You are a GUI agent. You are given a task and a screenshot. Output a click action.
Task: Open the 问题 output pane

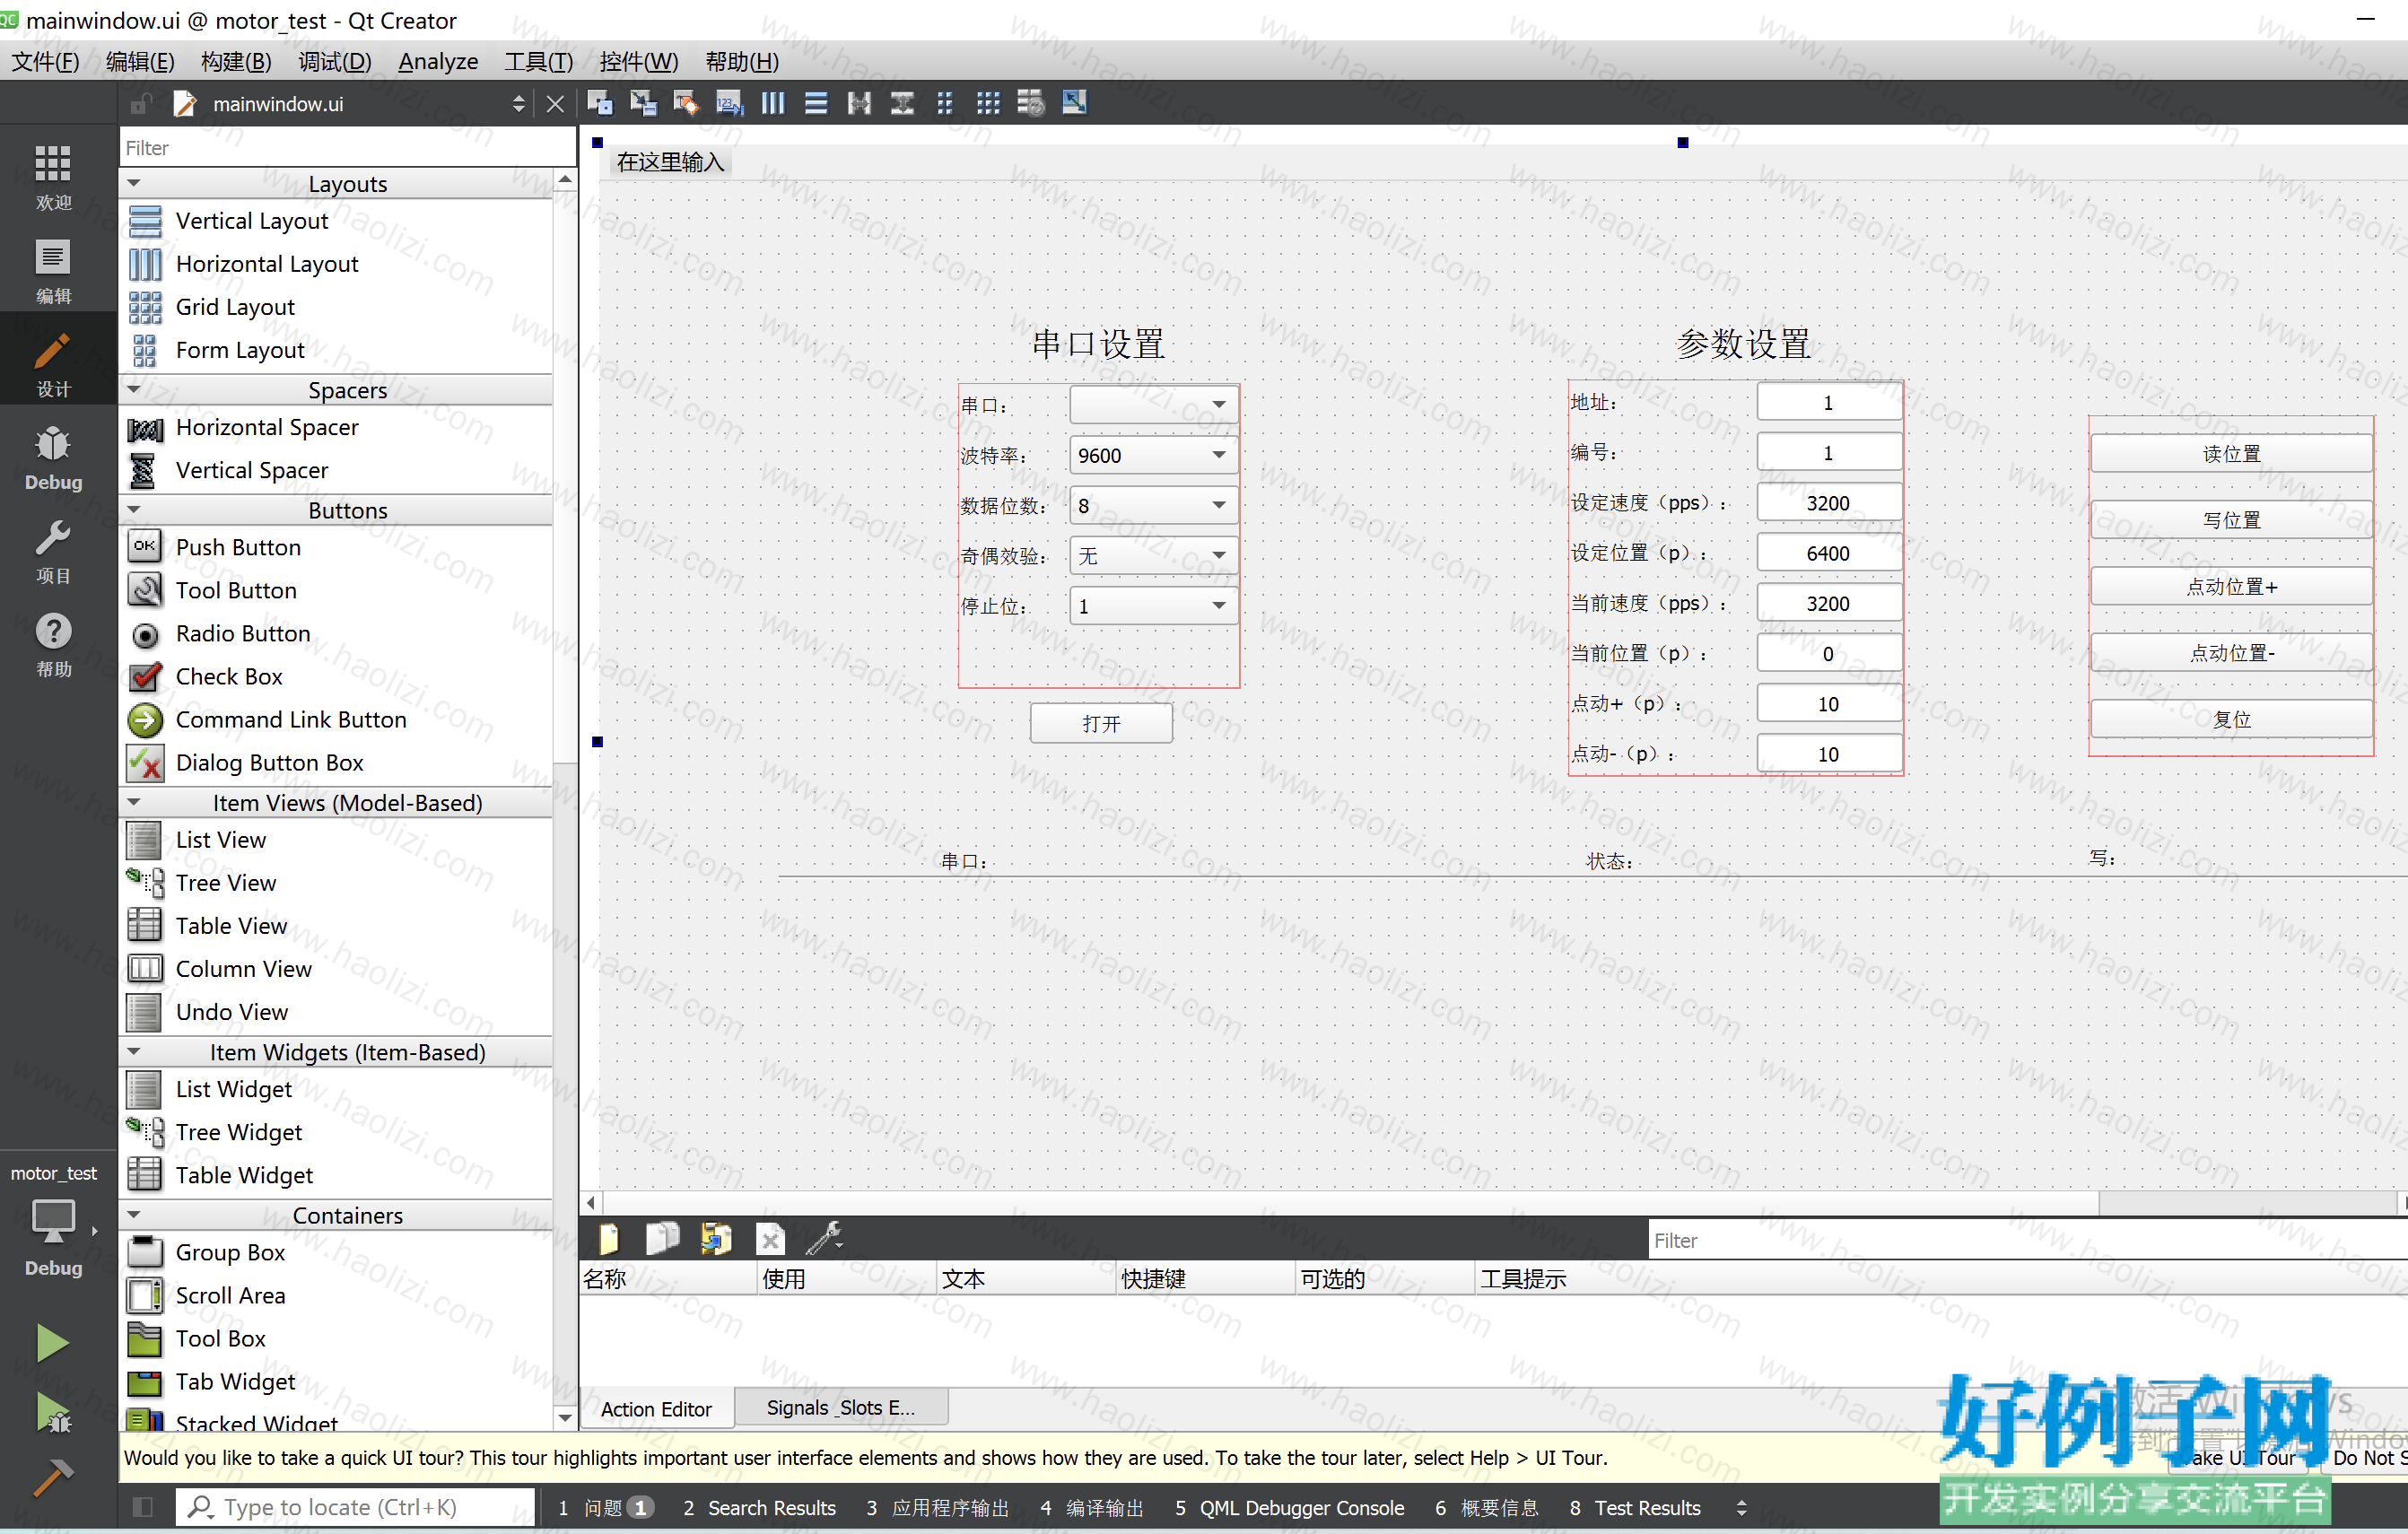tap(606, 1507)
